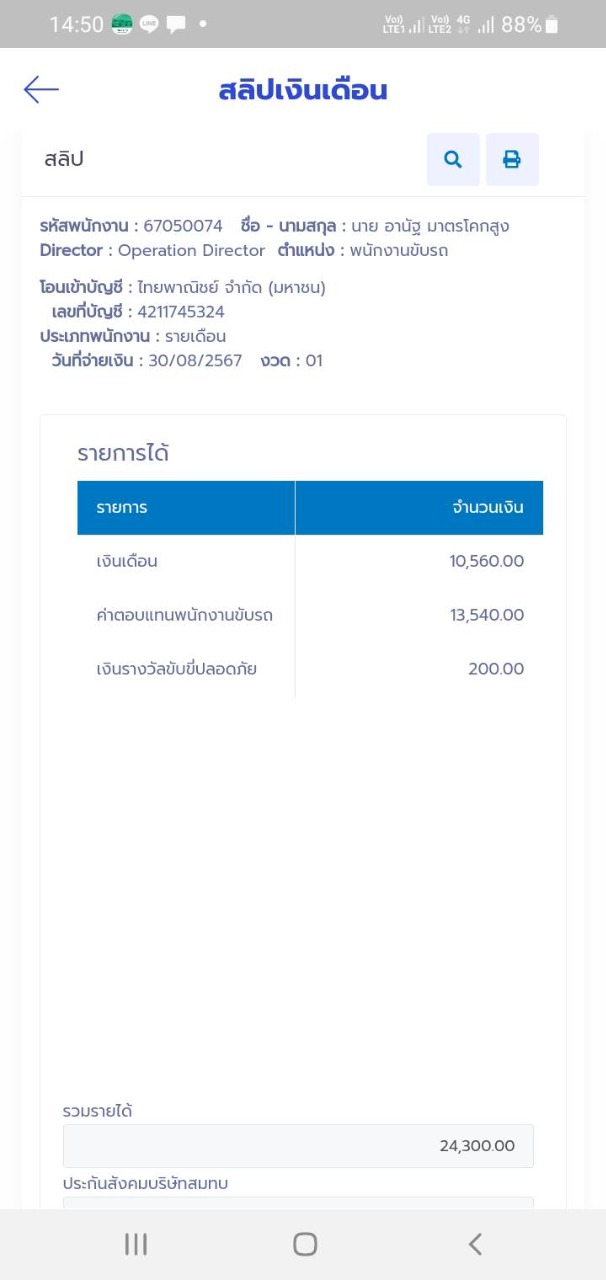Tap the employee code 67050074

click(x=183, y=226)
